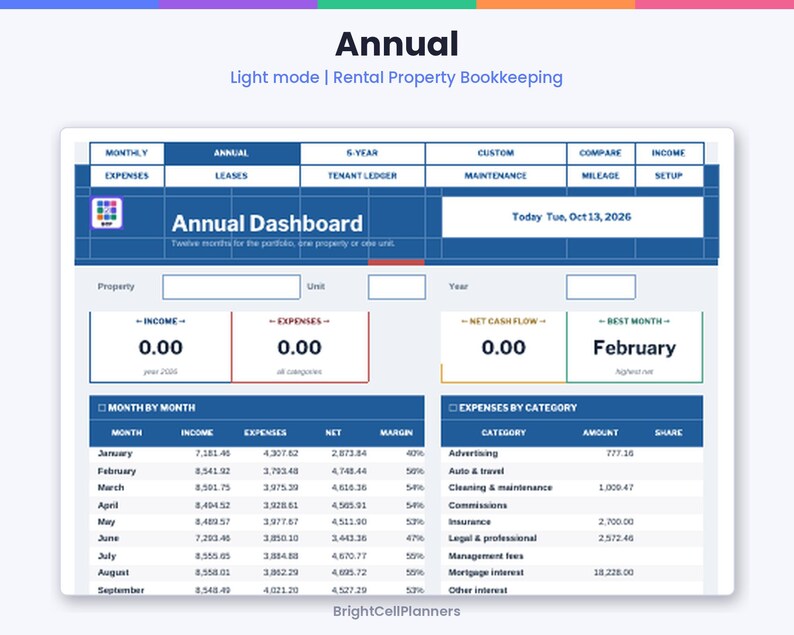Select the July row label

(x=107, y=556)
